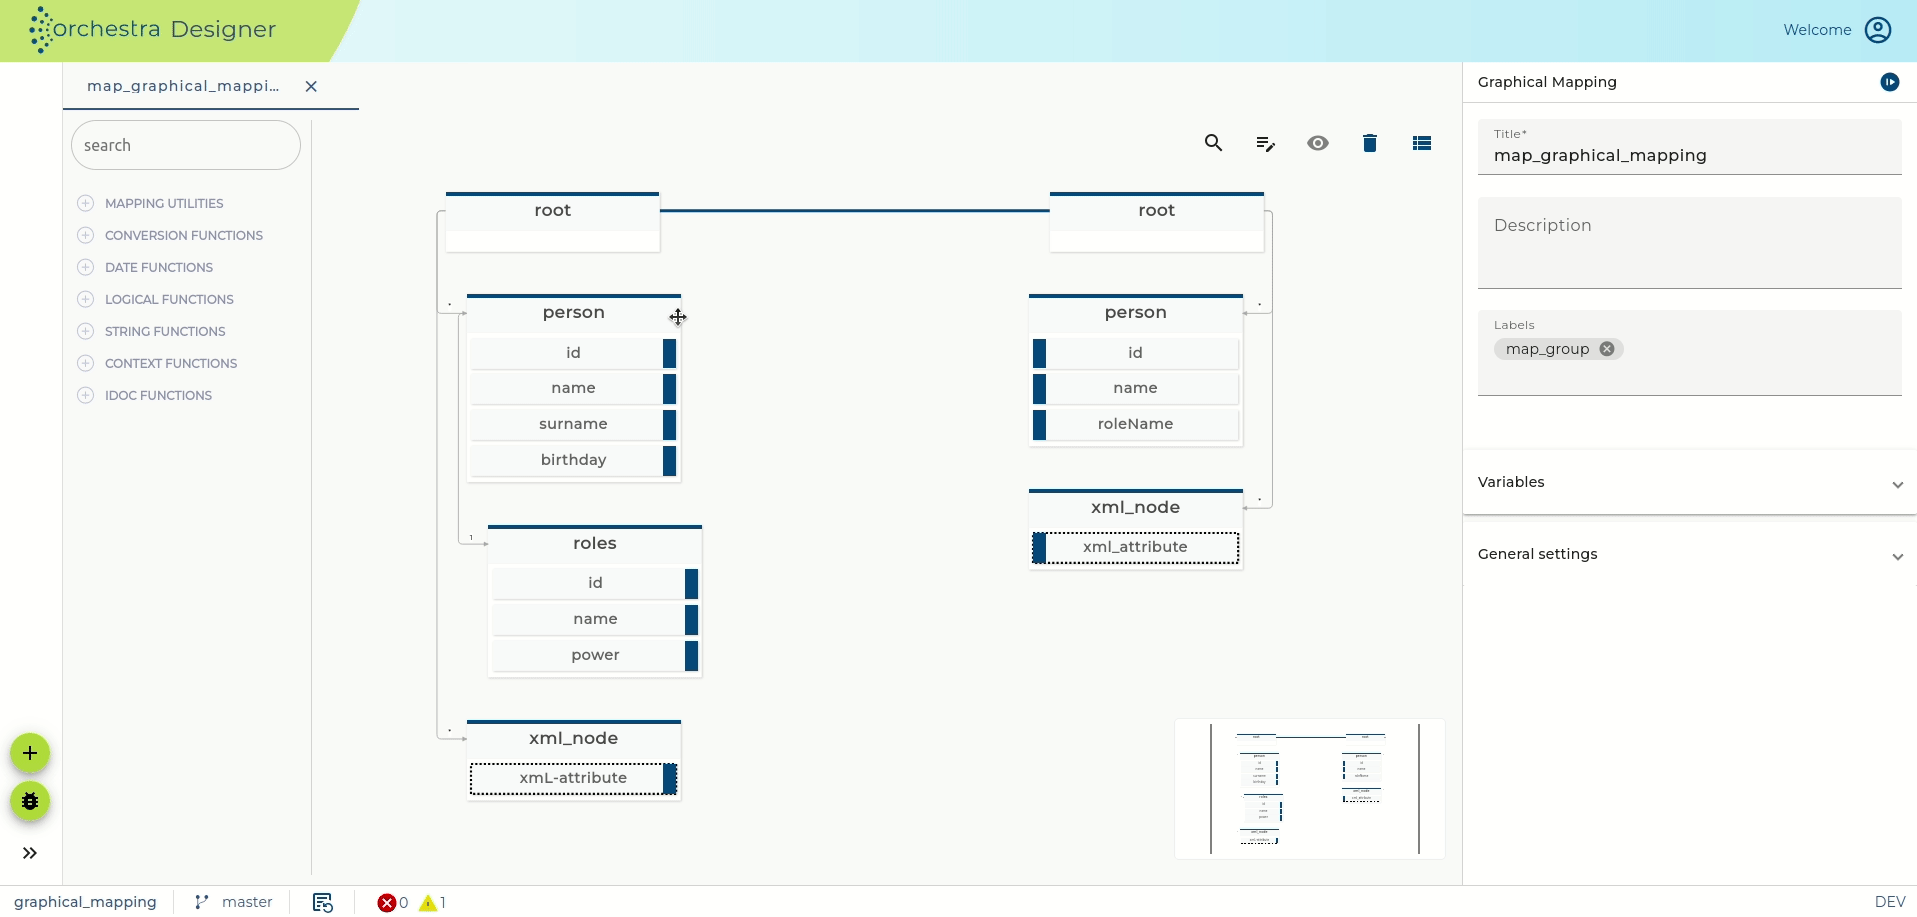1917x917 pixels.
Task: Select target xml_node header
Action: pos(1135,508)
